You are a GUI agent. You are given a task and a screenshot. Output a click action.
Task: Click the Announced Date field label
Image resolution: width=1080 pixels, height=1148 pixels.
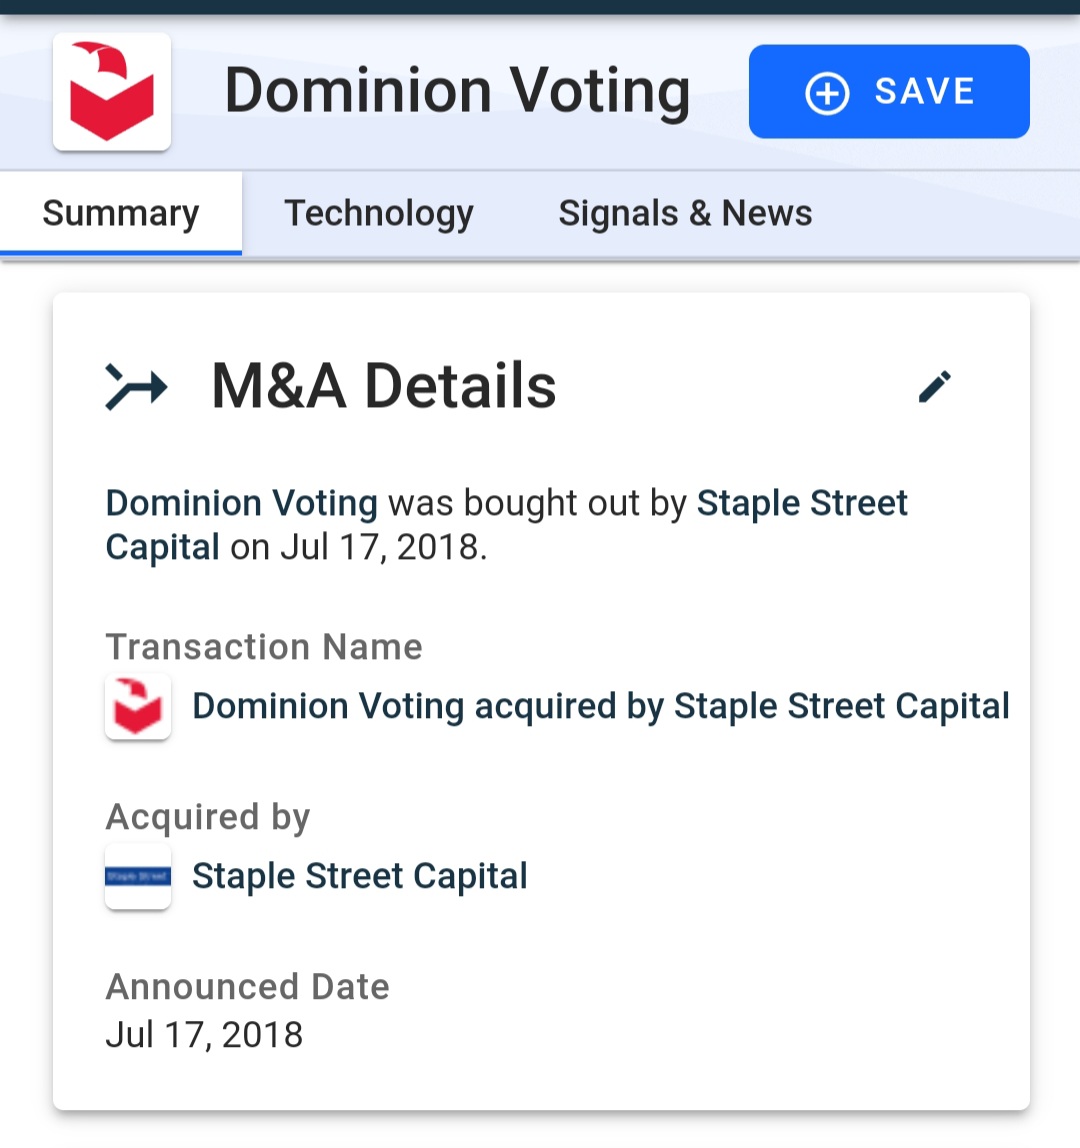(247, 987)
